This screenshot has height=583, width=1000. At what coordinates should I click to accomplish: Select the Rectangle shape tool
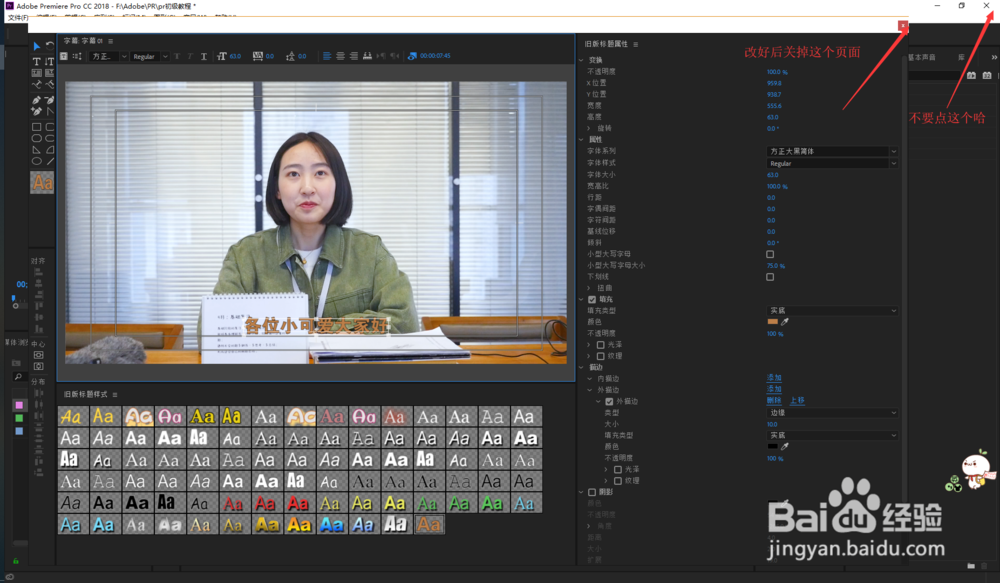pos(36,127)
